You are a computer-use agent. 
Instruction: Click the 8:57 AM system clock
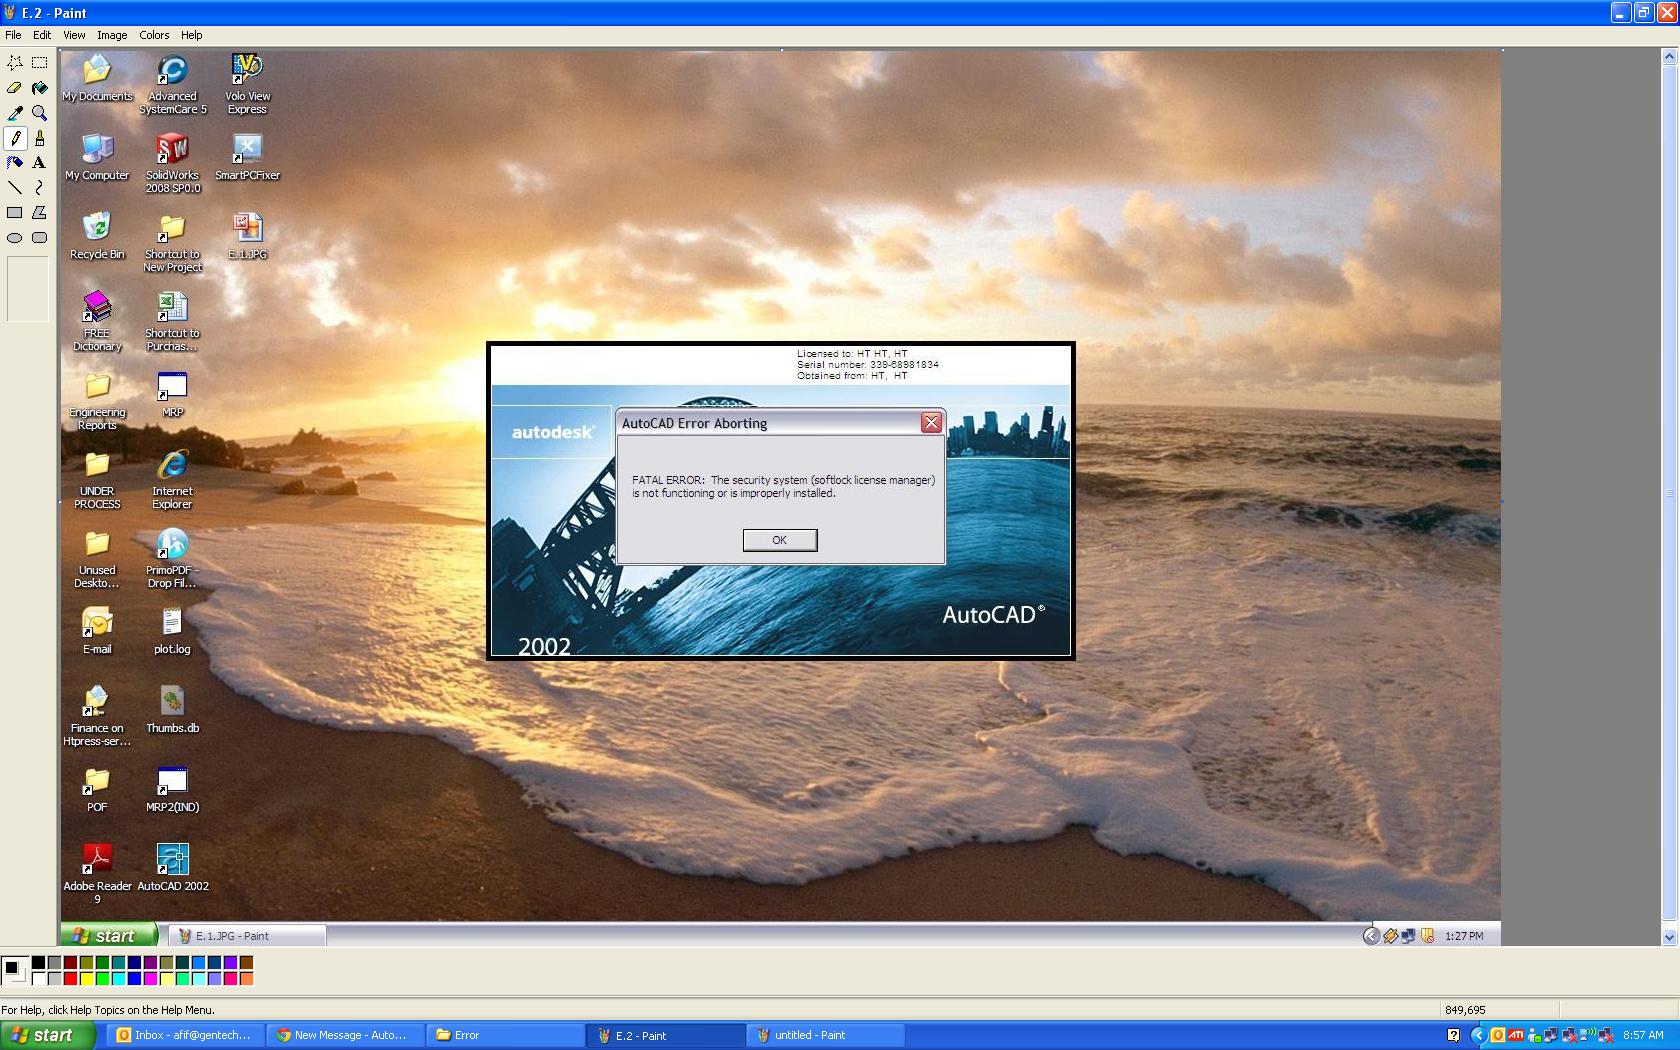(x=1643, y=1036)
